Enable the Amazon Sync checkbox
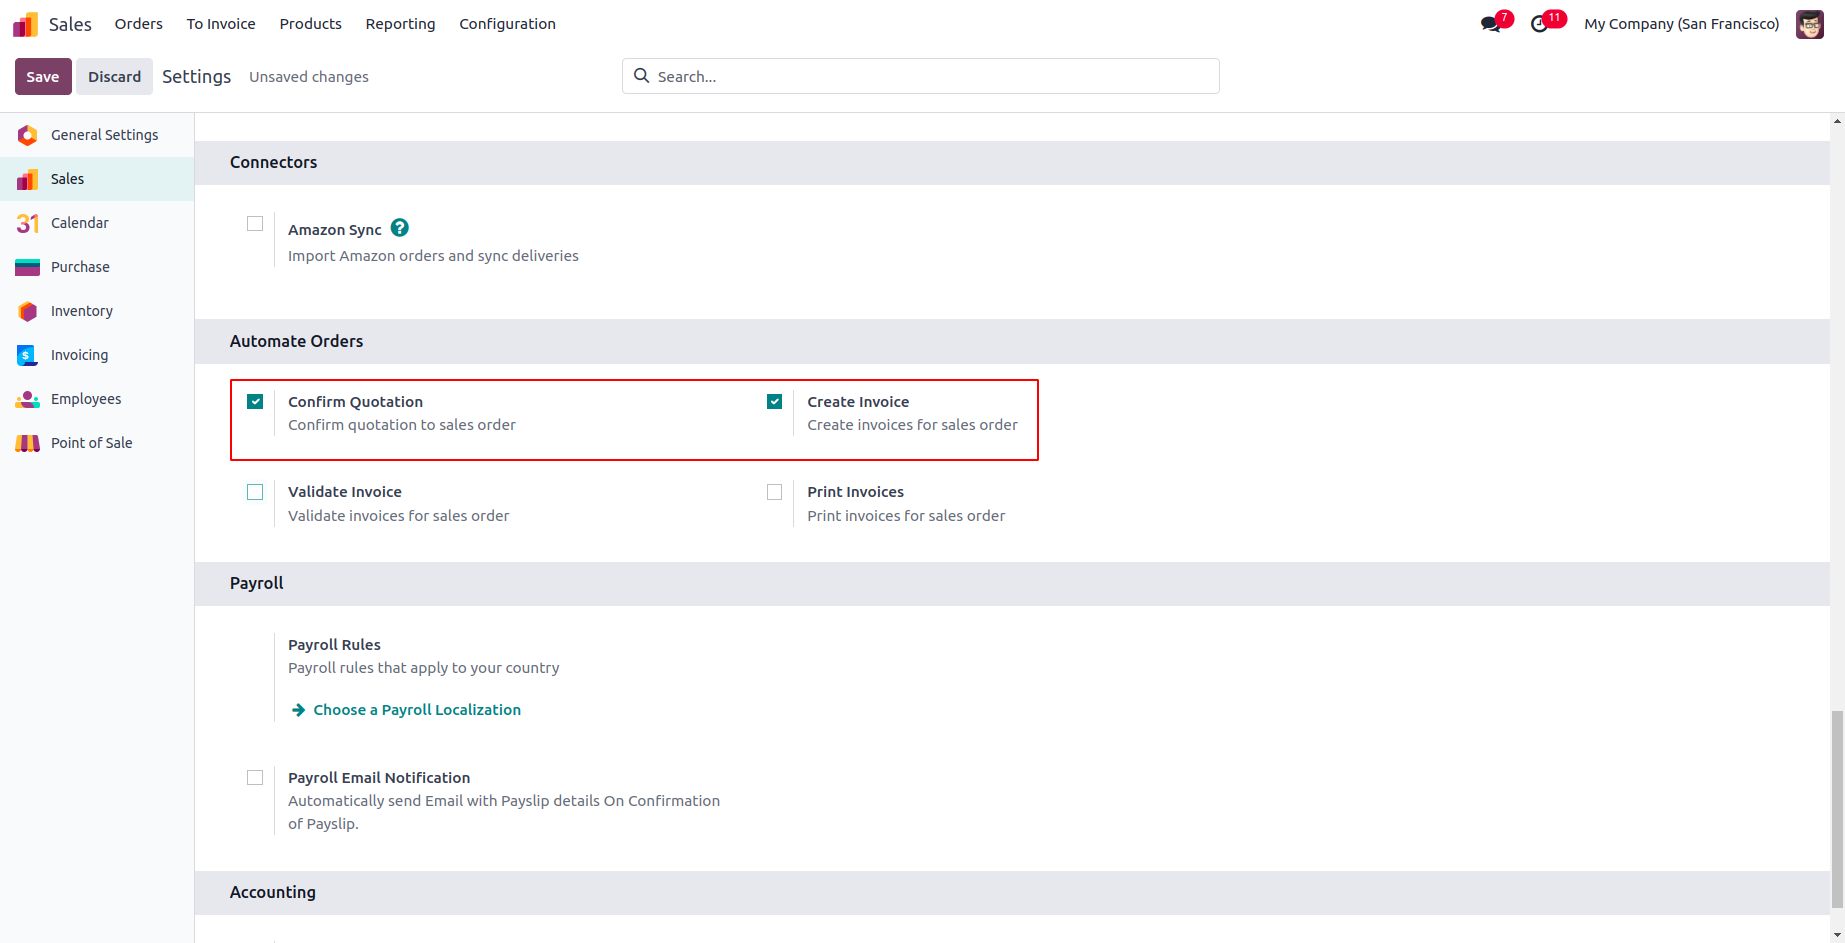 click(255, 224)
